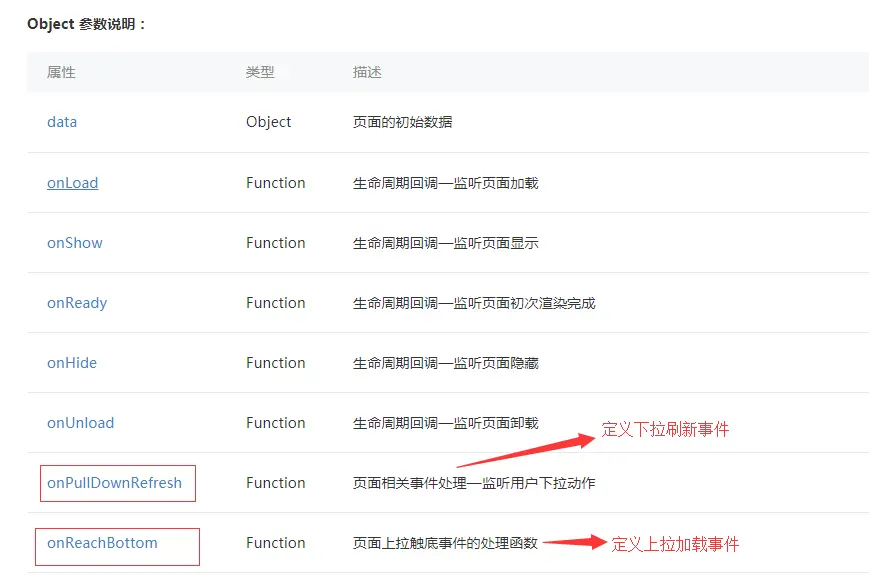869x584 pixels.
Task: Click the Object type in data row
Action: click(x=268, y=122)
